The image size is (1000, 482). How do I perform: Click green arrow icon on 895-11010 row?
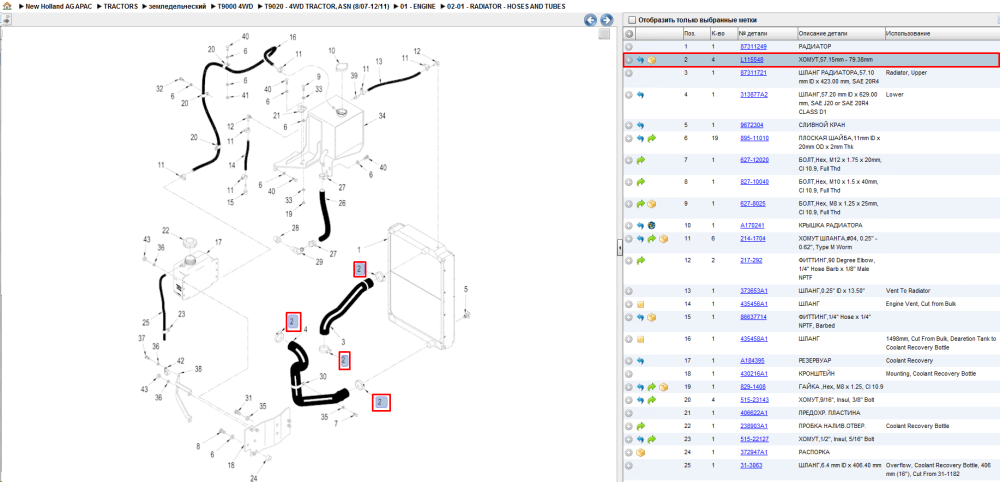tap(652, 138)
